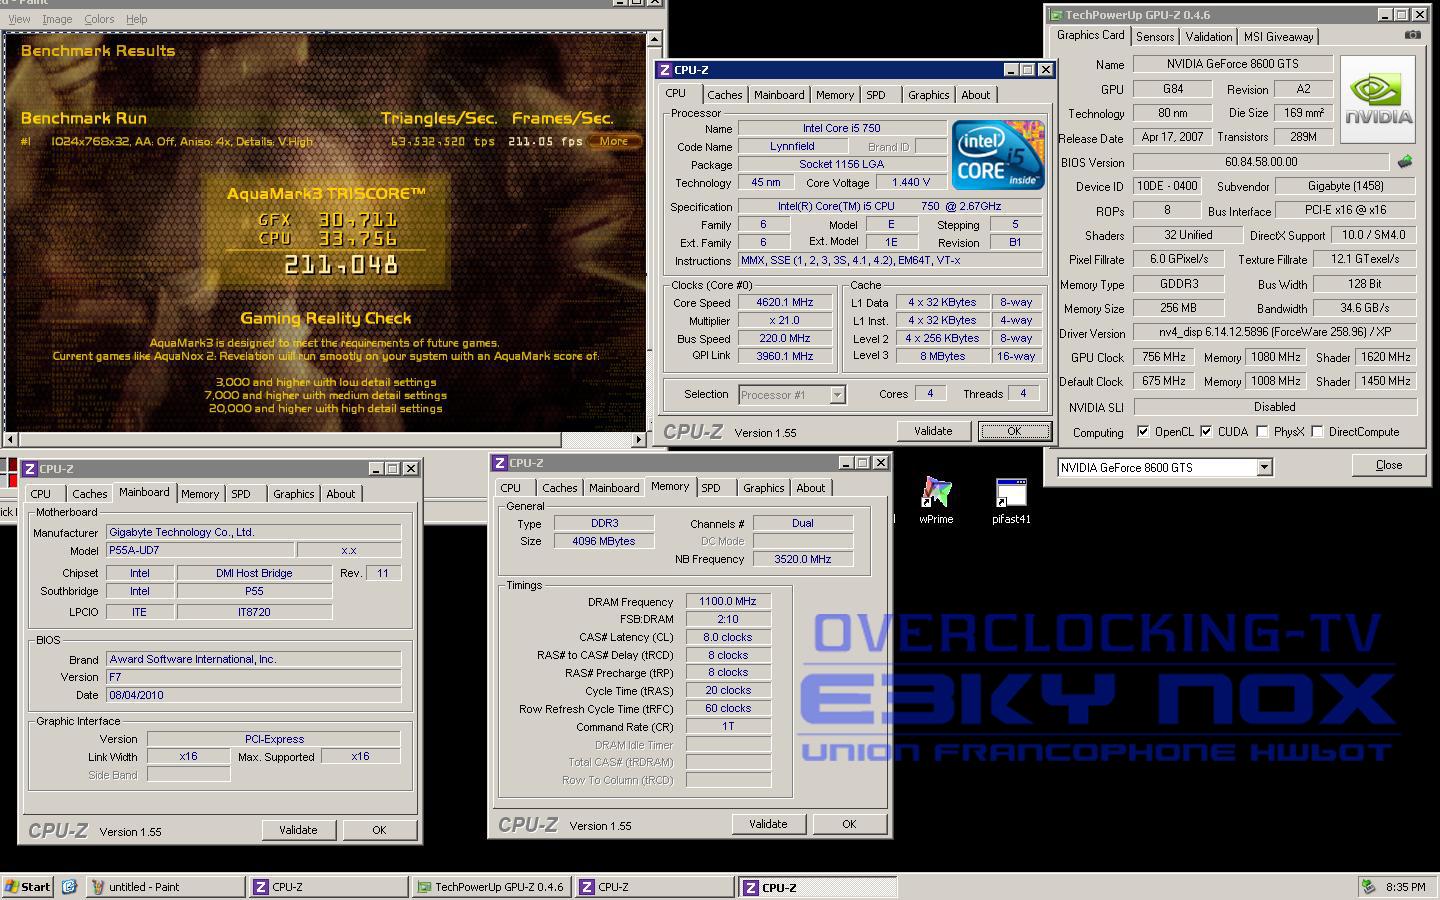The width and height of the screenshot is (1440, 900).
Task: Click the More button in AquaMark results
Action: tap(613, 141)
